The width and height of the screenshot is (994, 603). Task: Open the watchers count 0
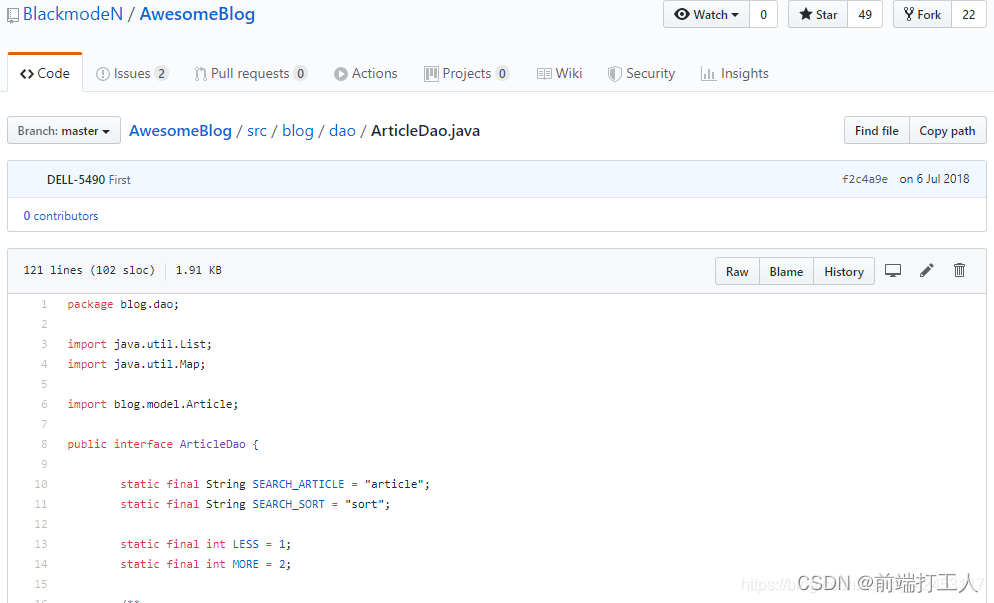point(763,15)
